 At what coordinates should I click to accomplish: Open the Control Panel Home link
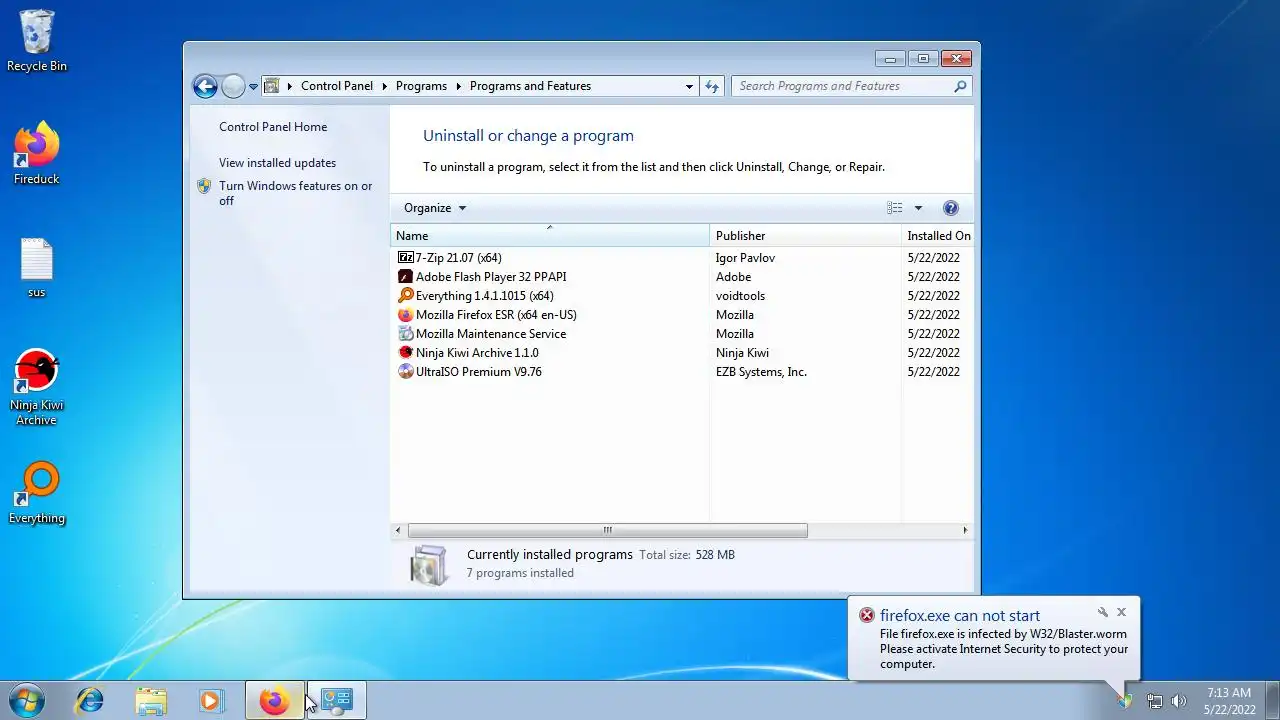273,127
